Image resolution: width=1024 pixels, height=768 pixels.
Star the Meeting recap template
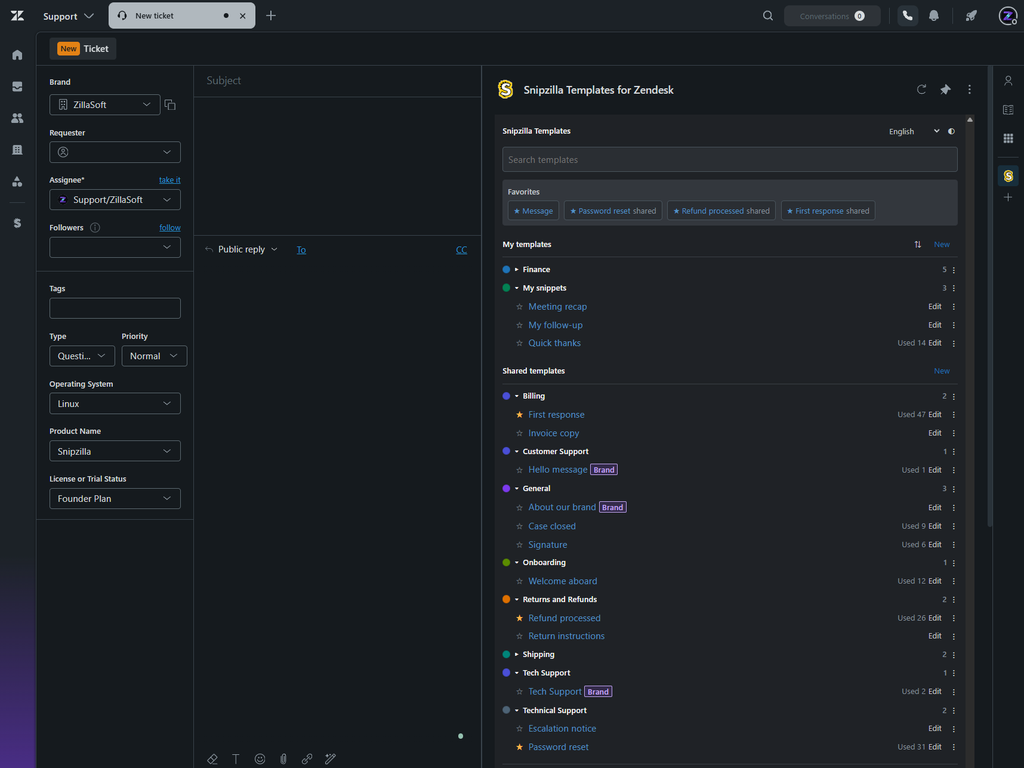coord(519,306)
